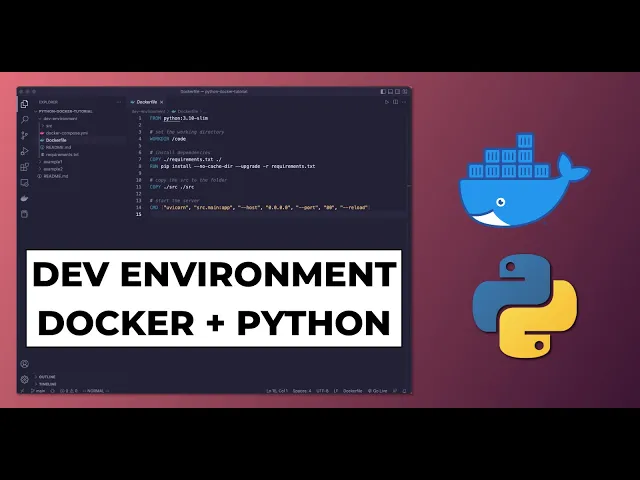640x480 pixels.
Task: Collapse the PYTHON-DOCKER-TUTORIAL root folder
Action: click(x=65, y=111)
